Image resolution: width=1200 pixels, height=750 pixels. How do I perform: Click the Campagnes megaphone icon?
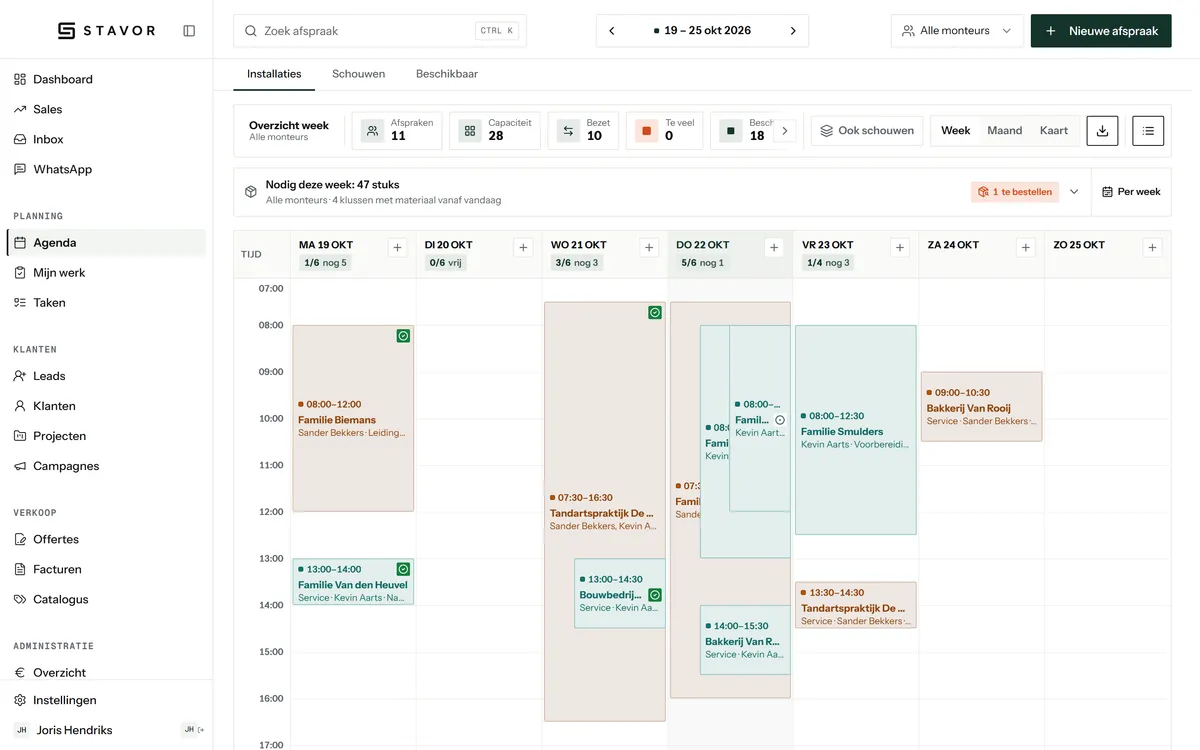click(x=20, y=466)
